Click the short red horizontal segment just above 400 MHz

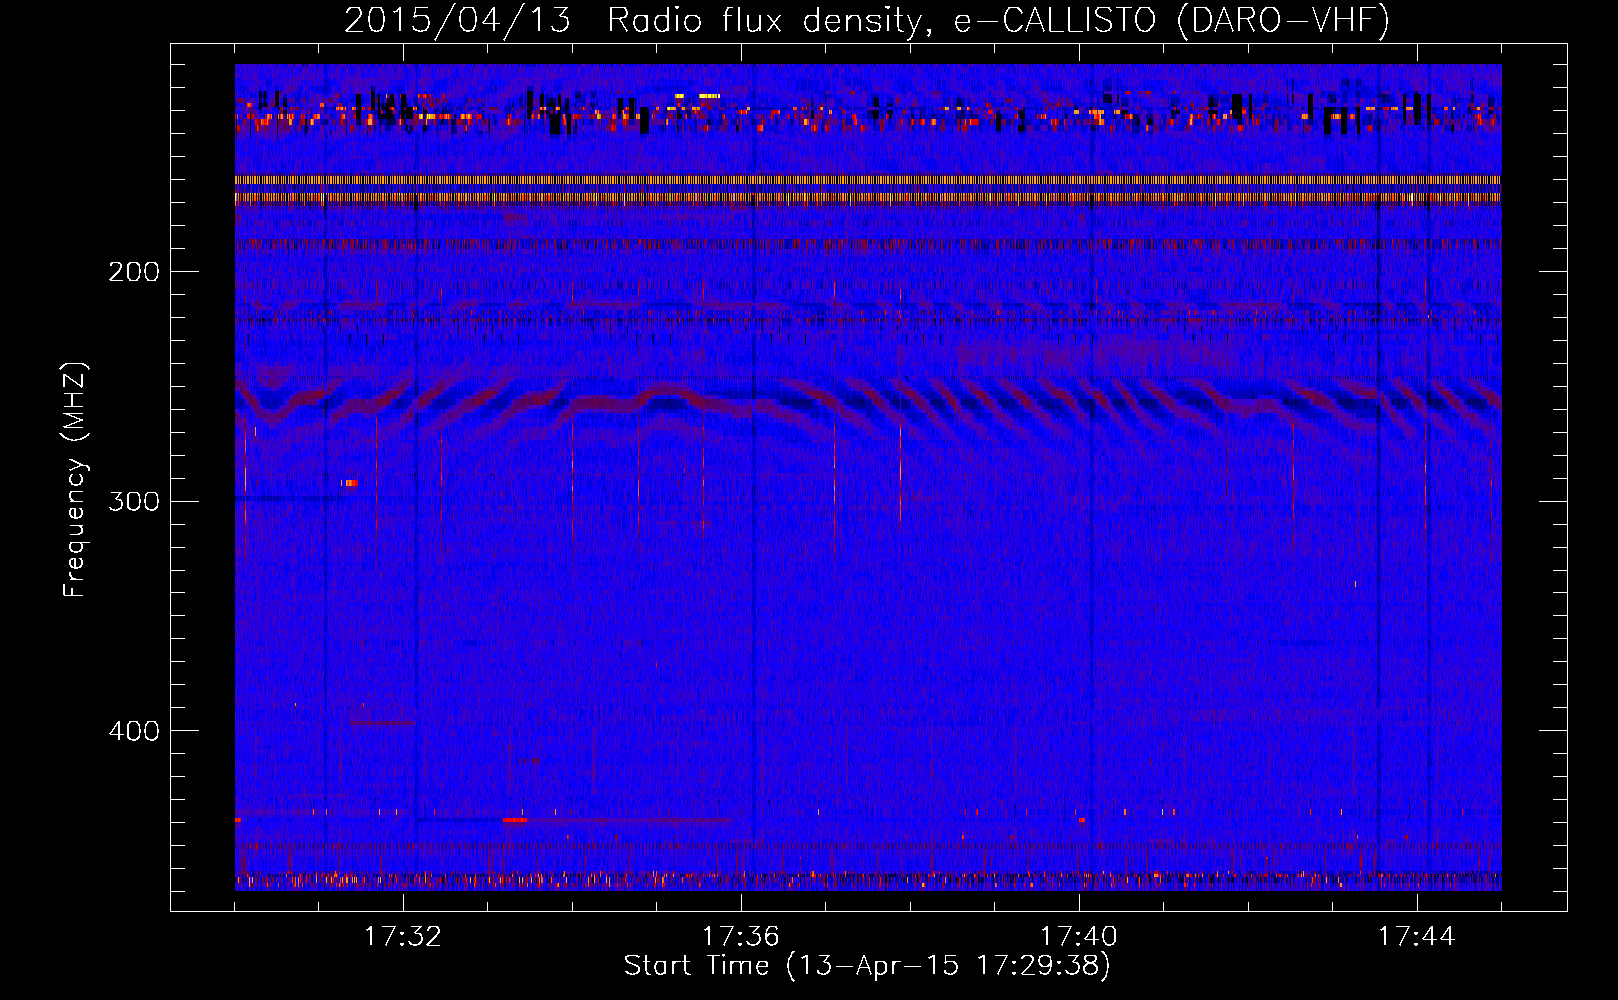pos(382,722)
